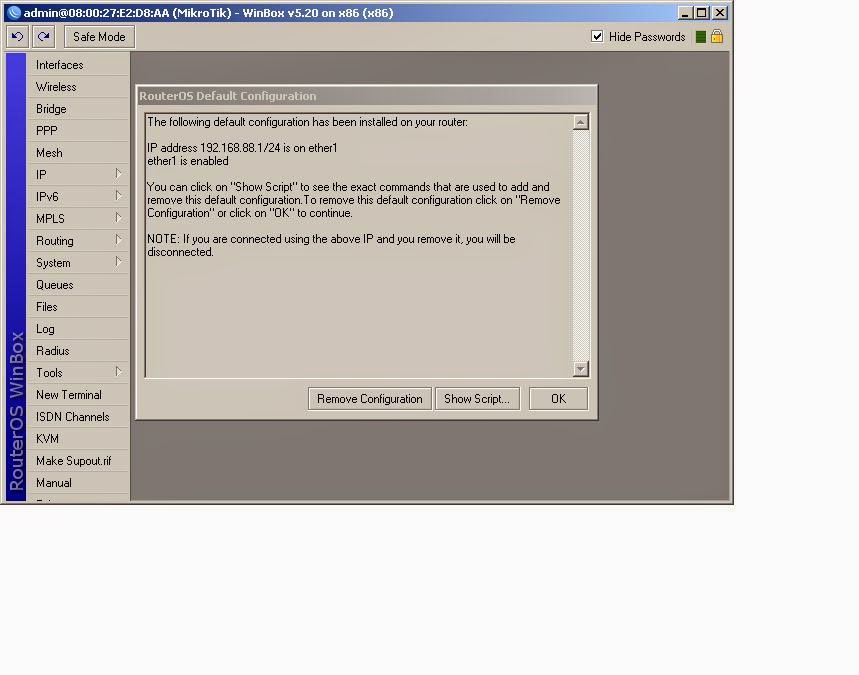
Task: Uncheck Hide Passwords checkbox
Action: click(597, 37)
